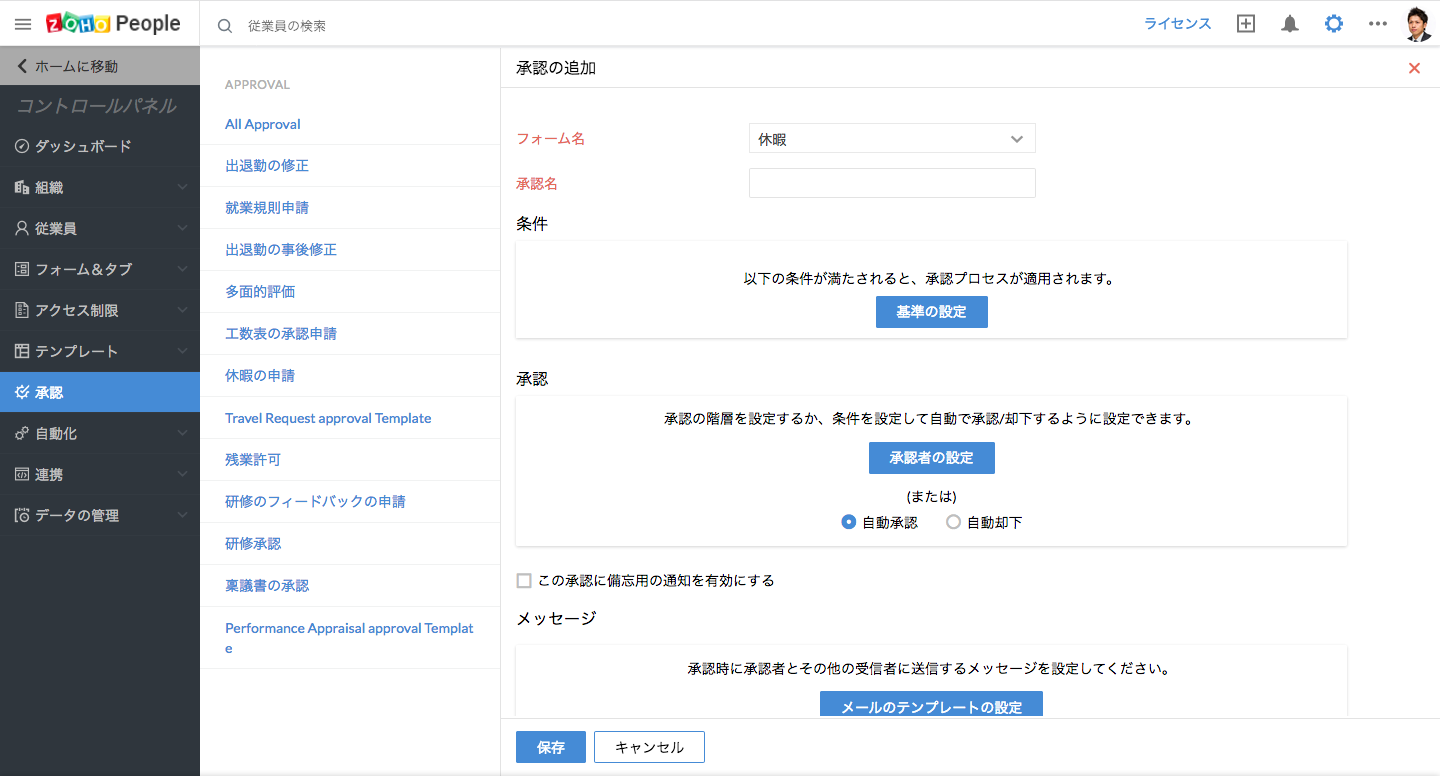Select the 自動承認 radio button
This screenshot has width=1440, height=776.
coord(849,522)
